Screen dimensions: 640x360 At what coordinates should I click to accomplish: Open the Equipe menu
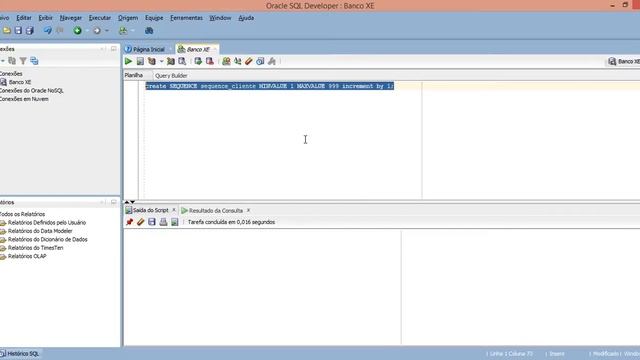pos(154,18)
